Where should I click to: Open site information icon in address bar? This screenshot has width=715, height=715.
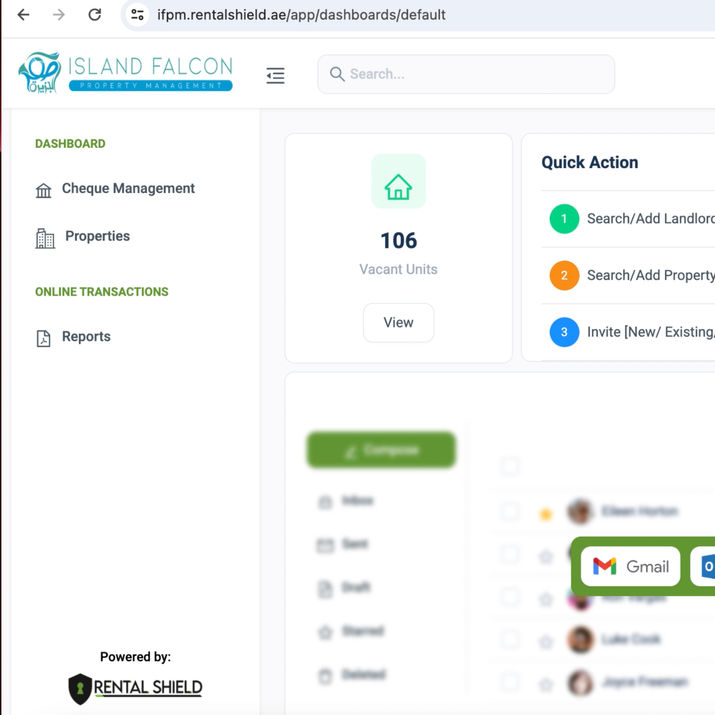137,15
